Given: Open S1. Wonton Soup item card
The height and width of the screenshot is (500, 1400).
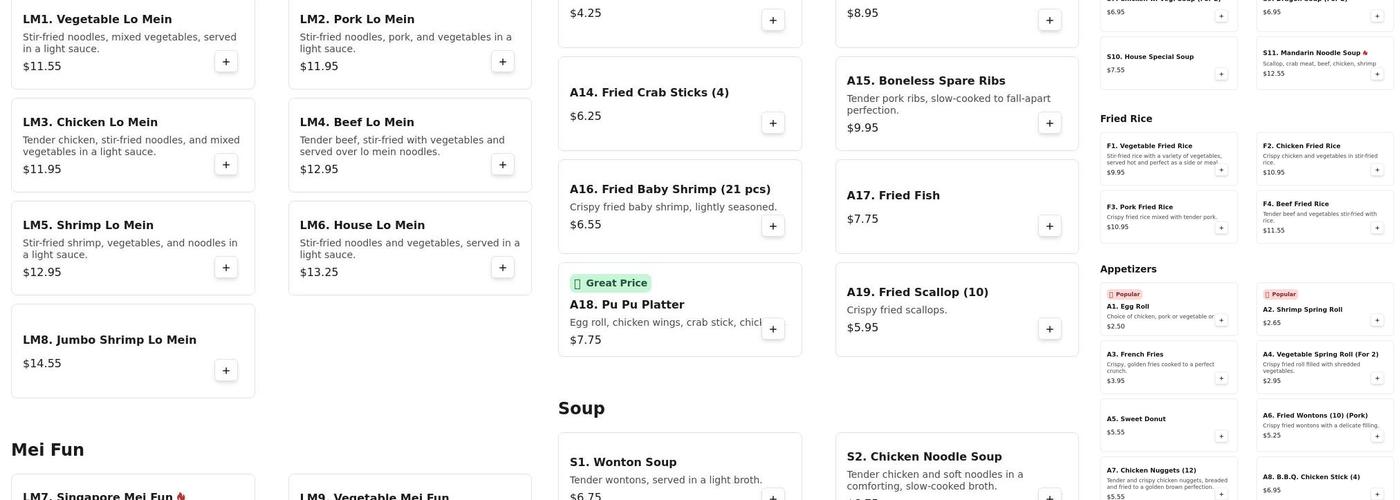Looking at the screenshot, I should (x=680, y=468).
